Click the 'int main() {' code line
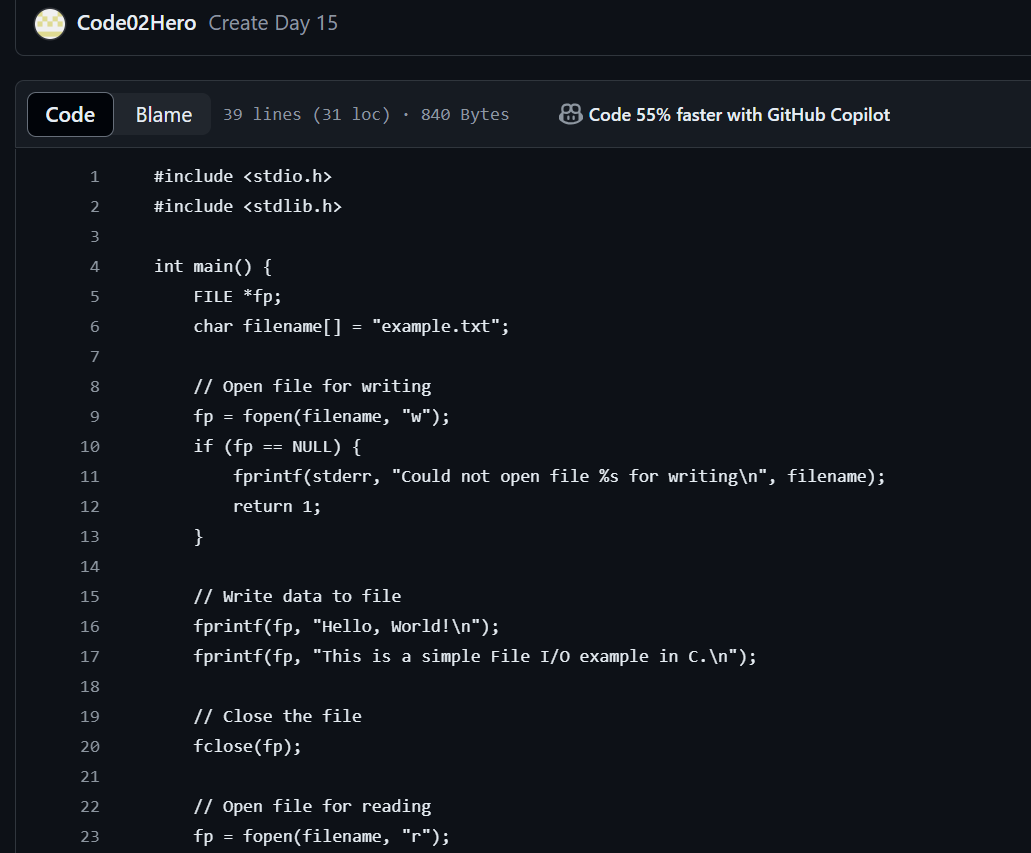 [x=213, y=266]
